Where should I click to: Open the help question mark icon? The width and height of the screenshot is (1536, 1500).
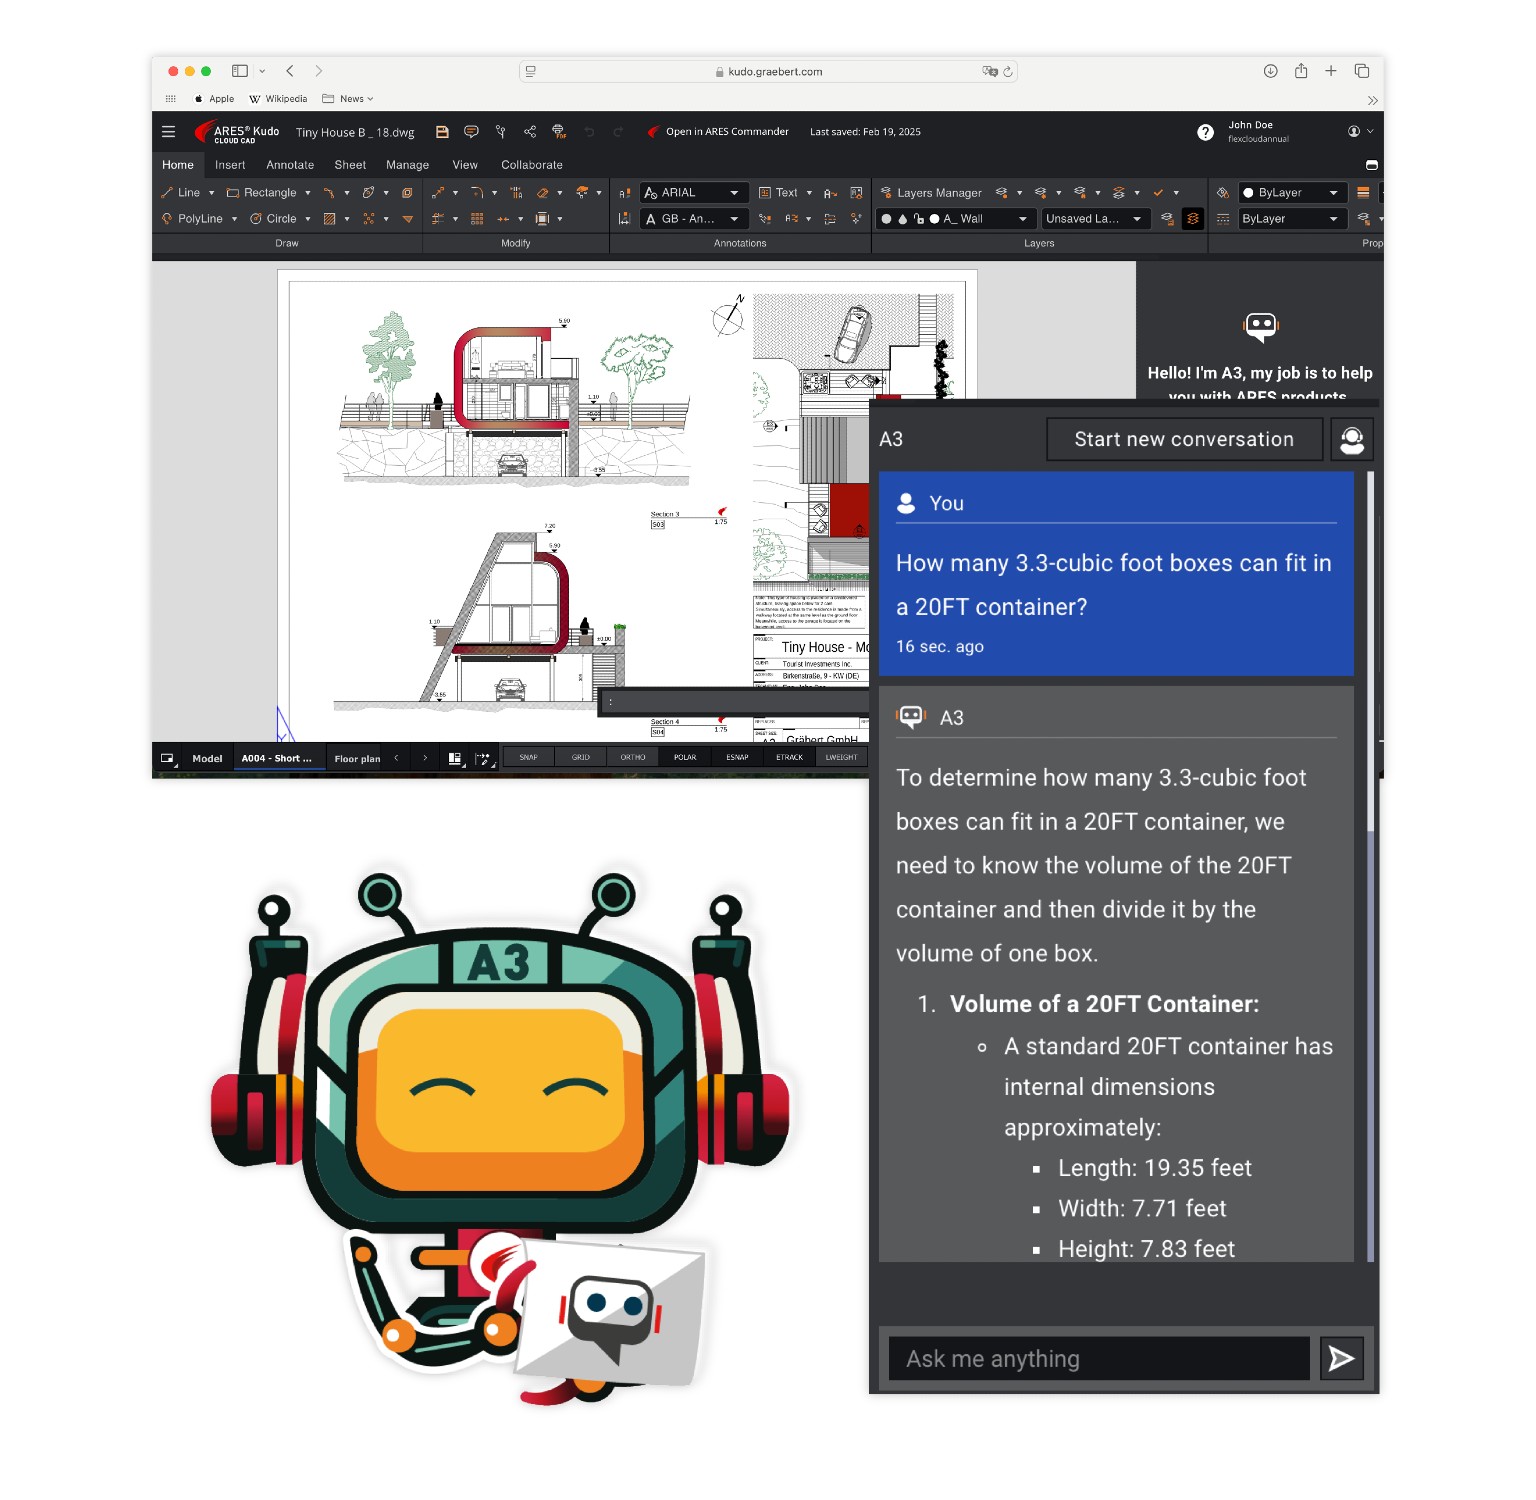click(1205, 132)
